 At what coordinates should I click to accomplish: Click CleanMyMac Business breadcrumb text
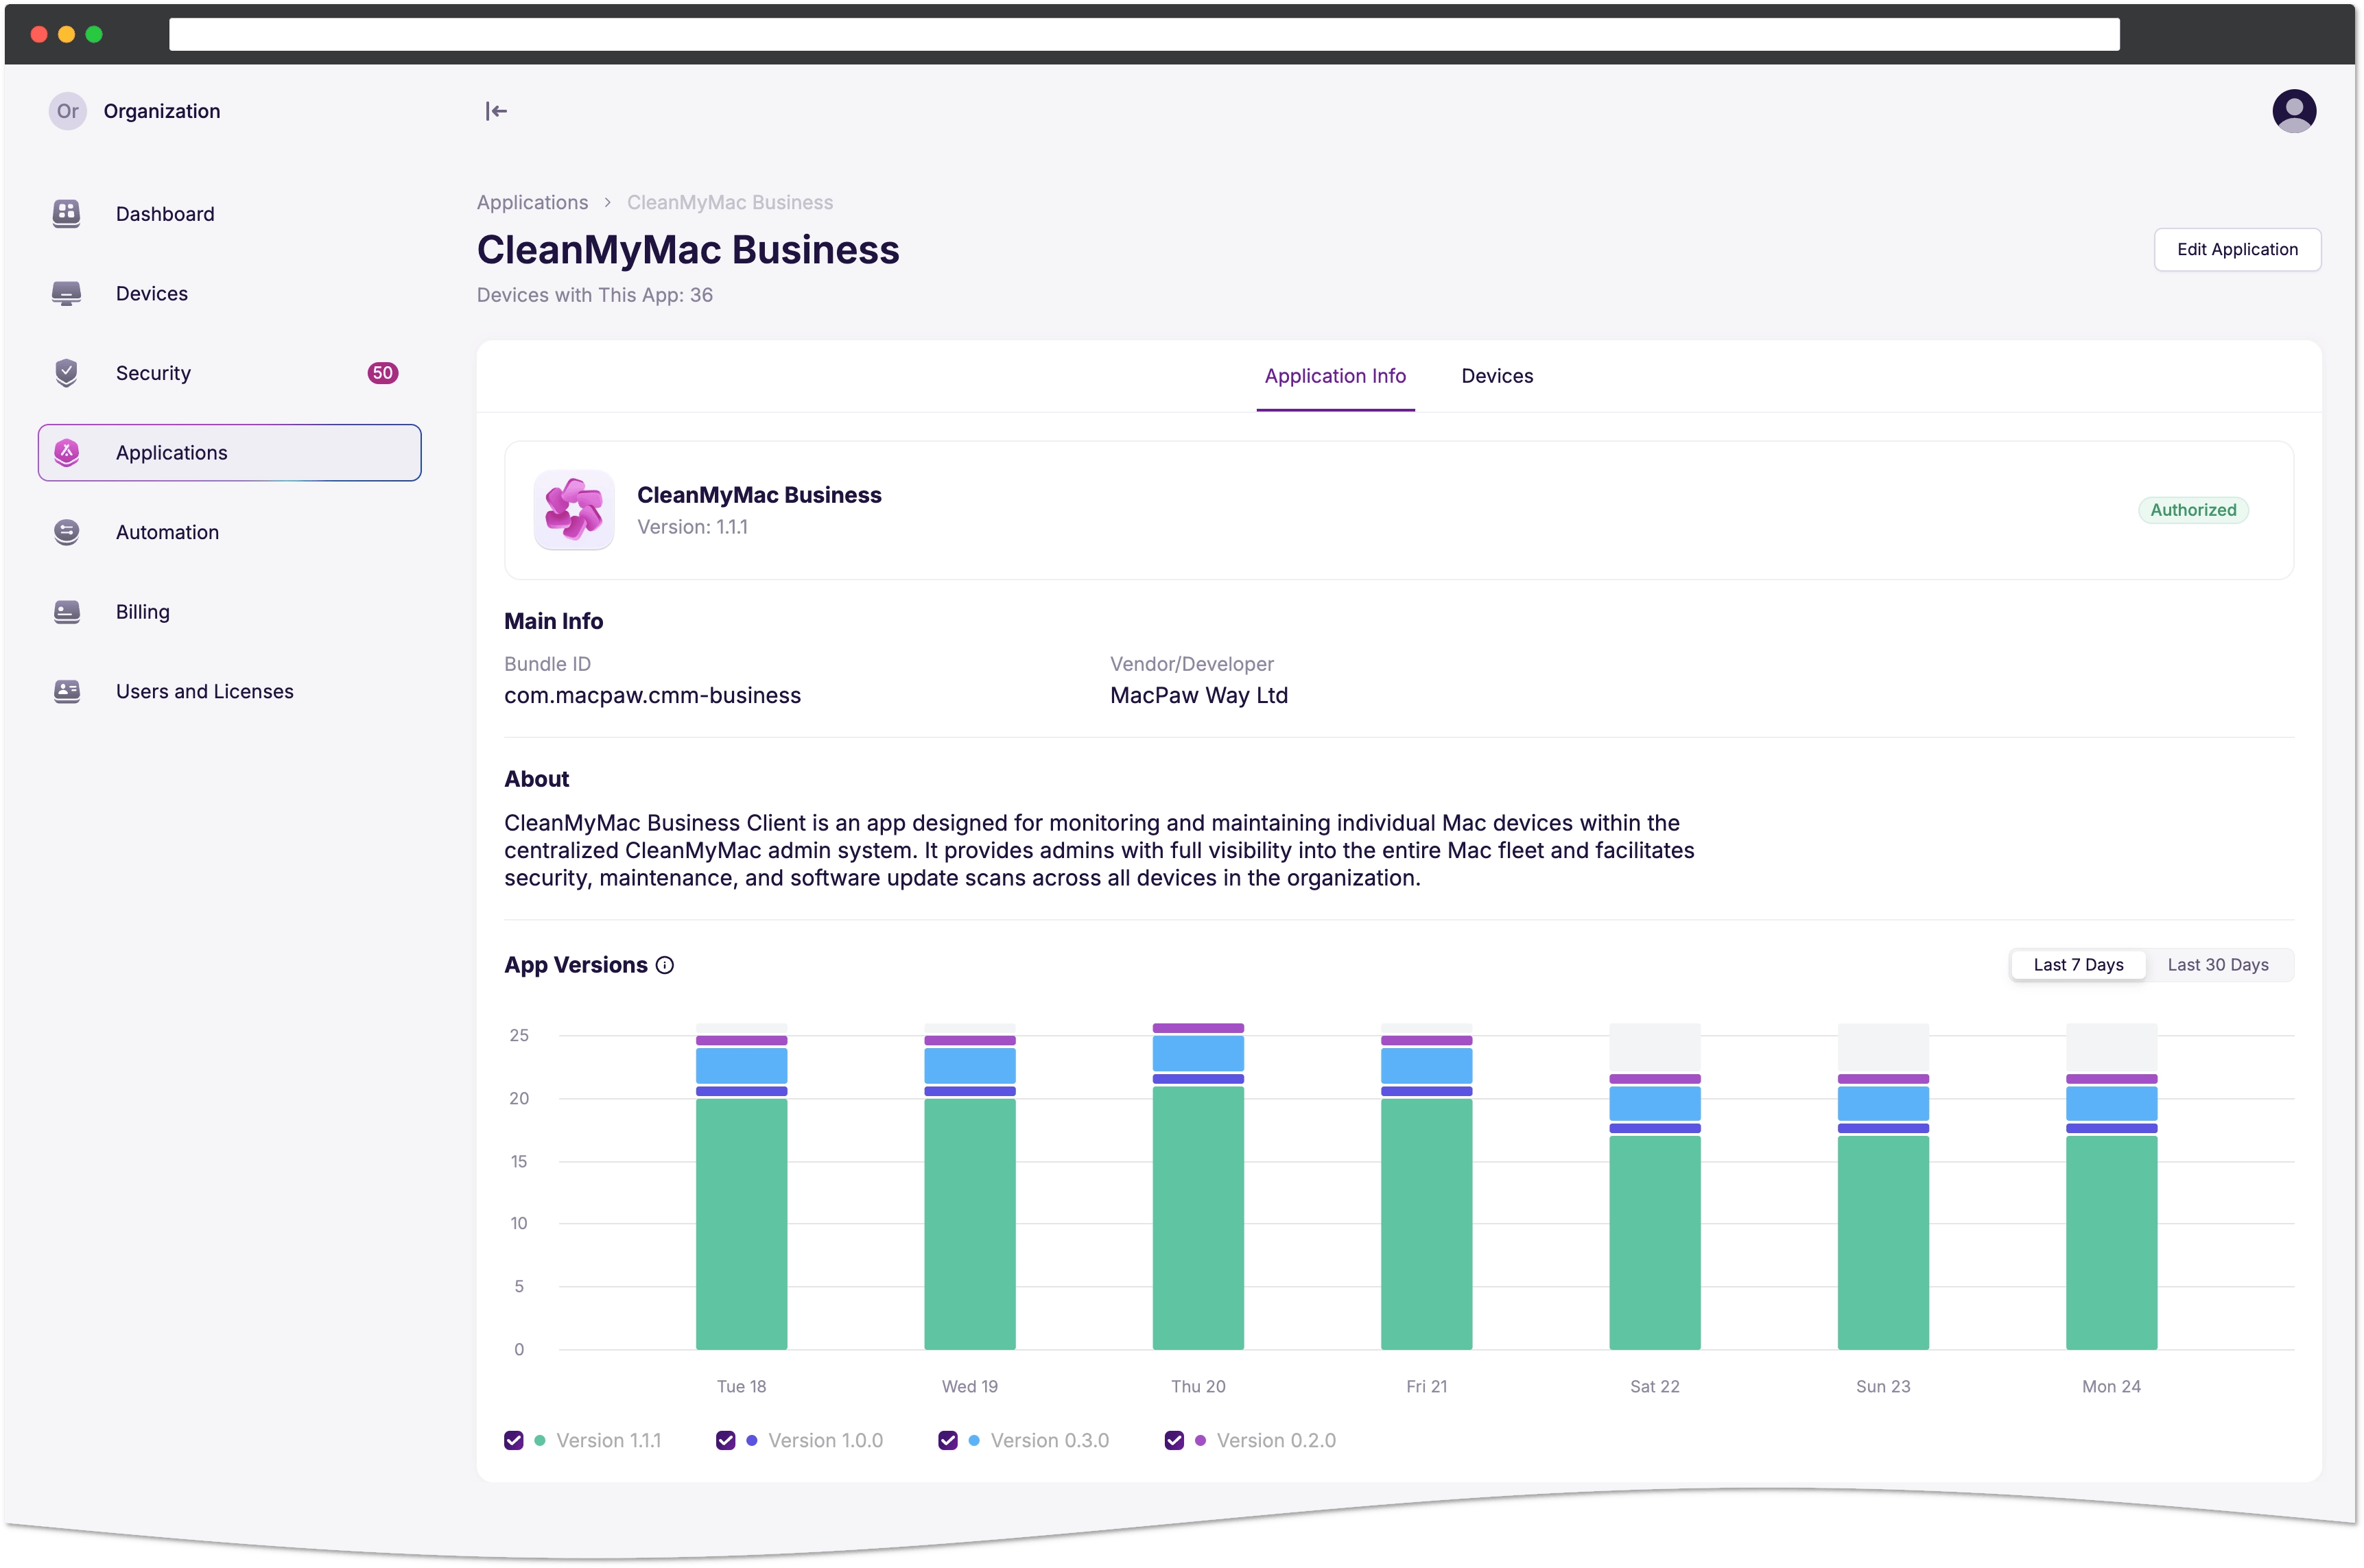(x=729, y=202)
